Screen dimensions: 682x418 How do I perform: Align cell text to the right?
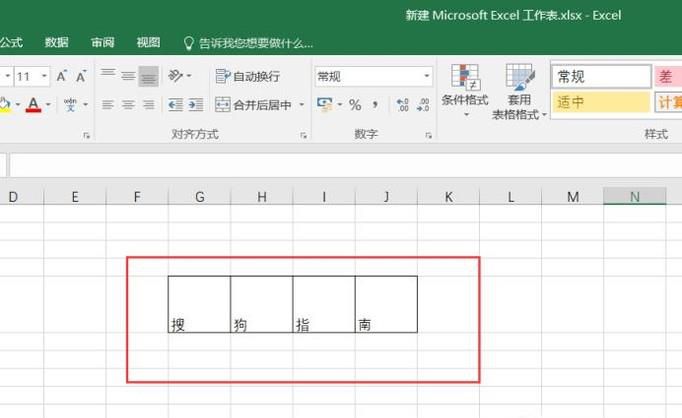pyautogui.click(x=148, y=105)
